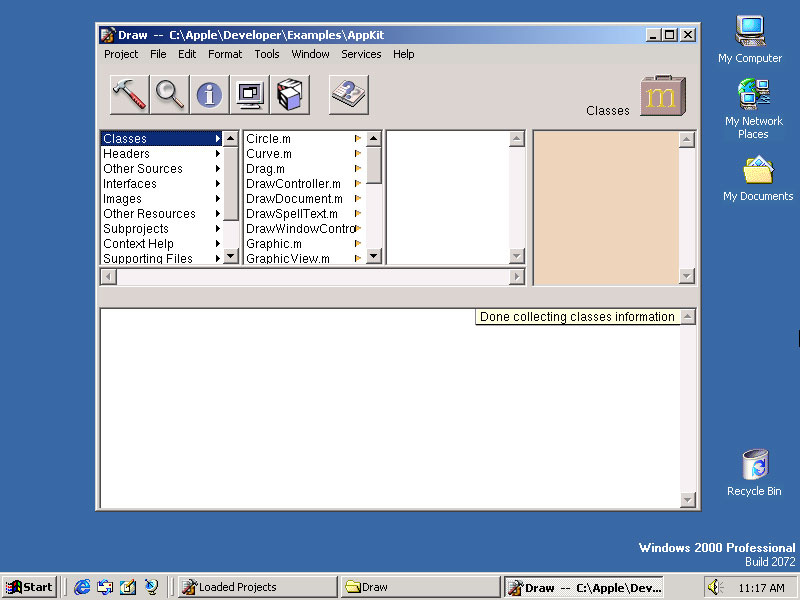Open the File menu
This screenshot has width=800, height=600.
click(x=158, y=54)
